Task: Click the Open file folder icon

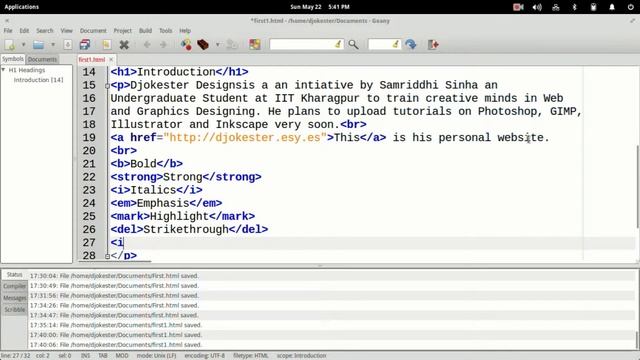Action: click(38, 44)
